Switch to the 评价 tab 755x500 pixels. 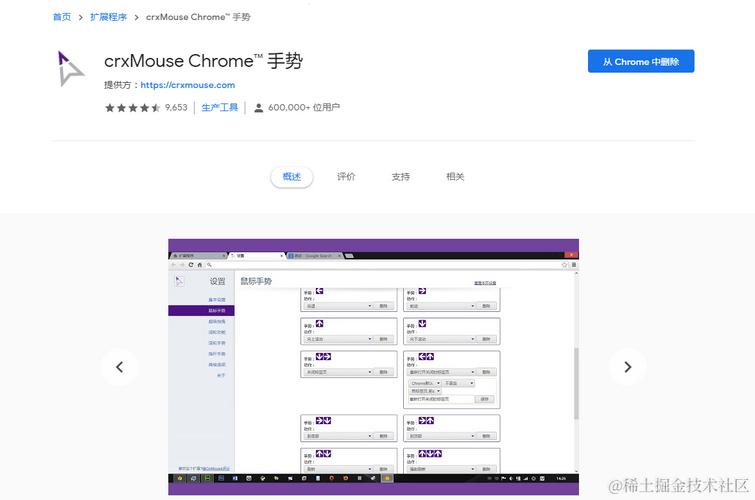tap(346, 177)
